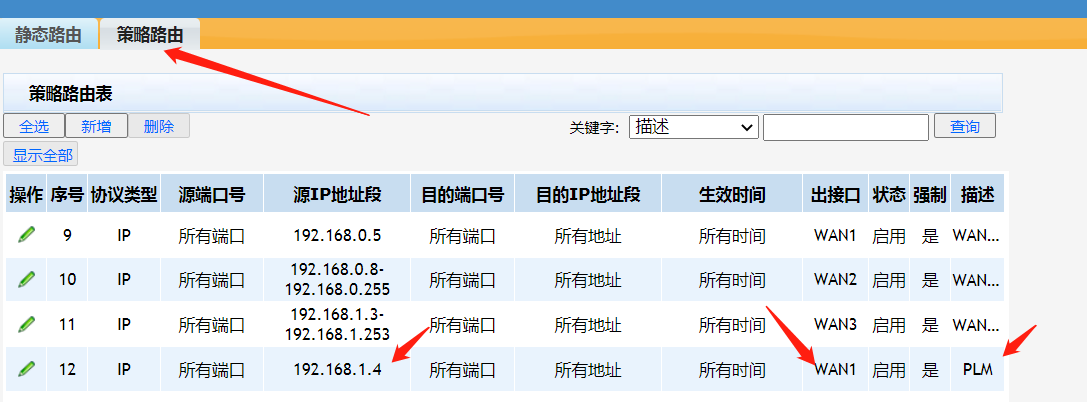Click the 策略路由表 section title
The width and height of the screenshot is (1087, 402).
[x=71, y=94]
